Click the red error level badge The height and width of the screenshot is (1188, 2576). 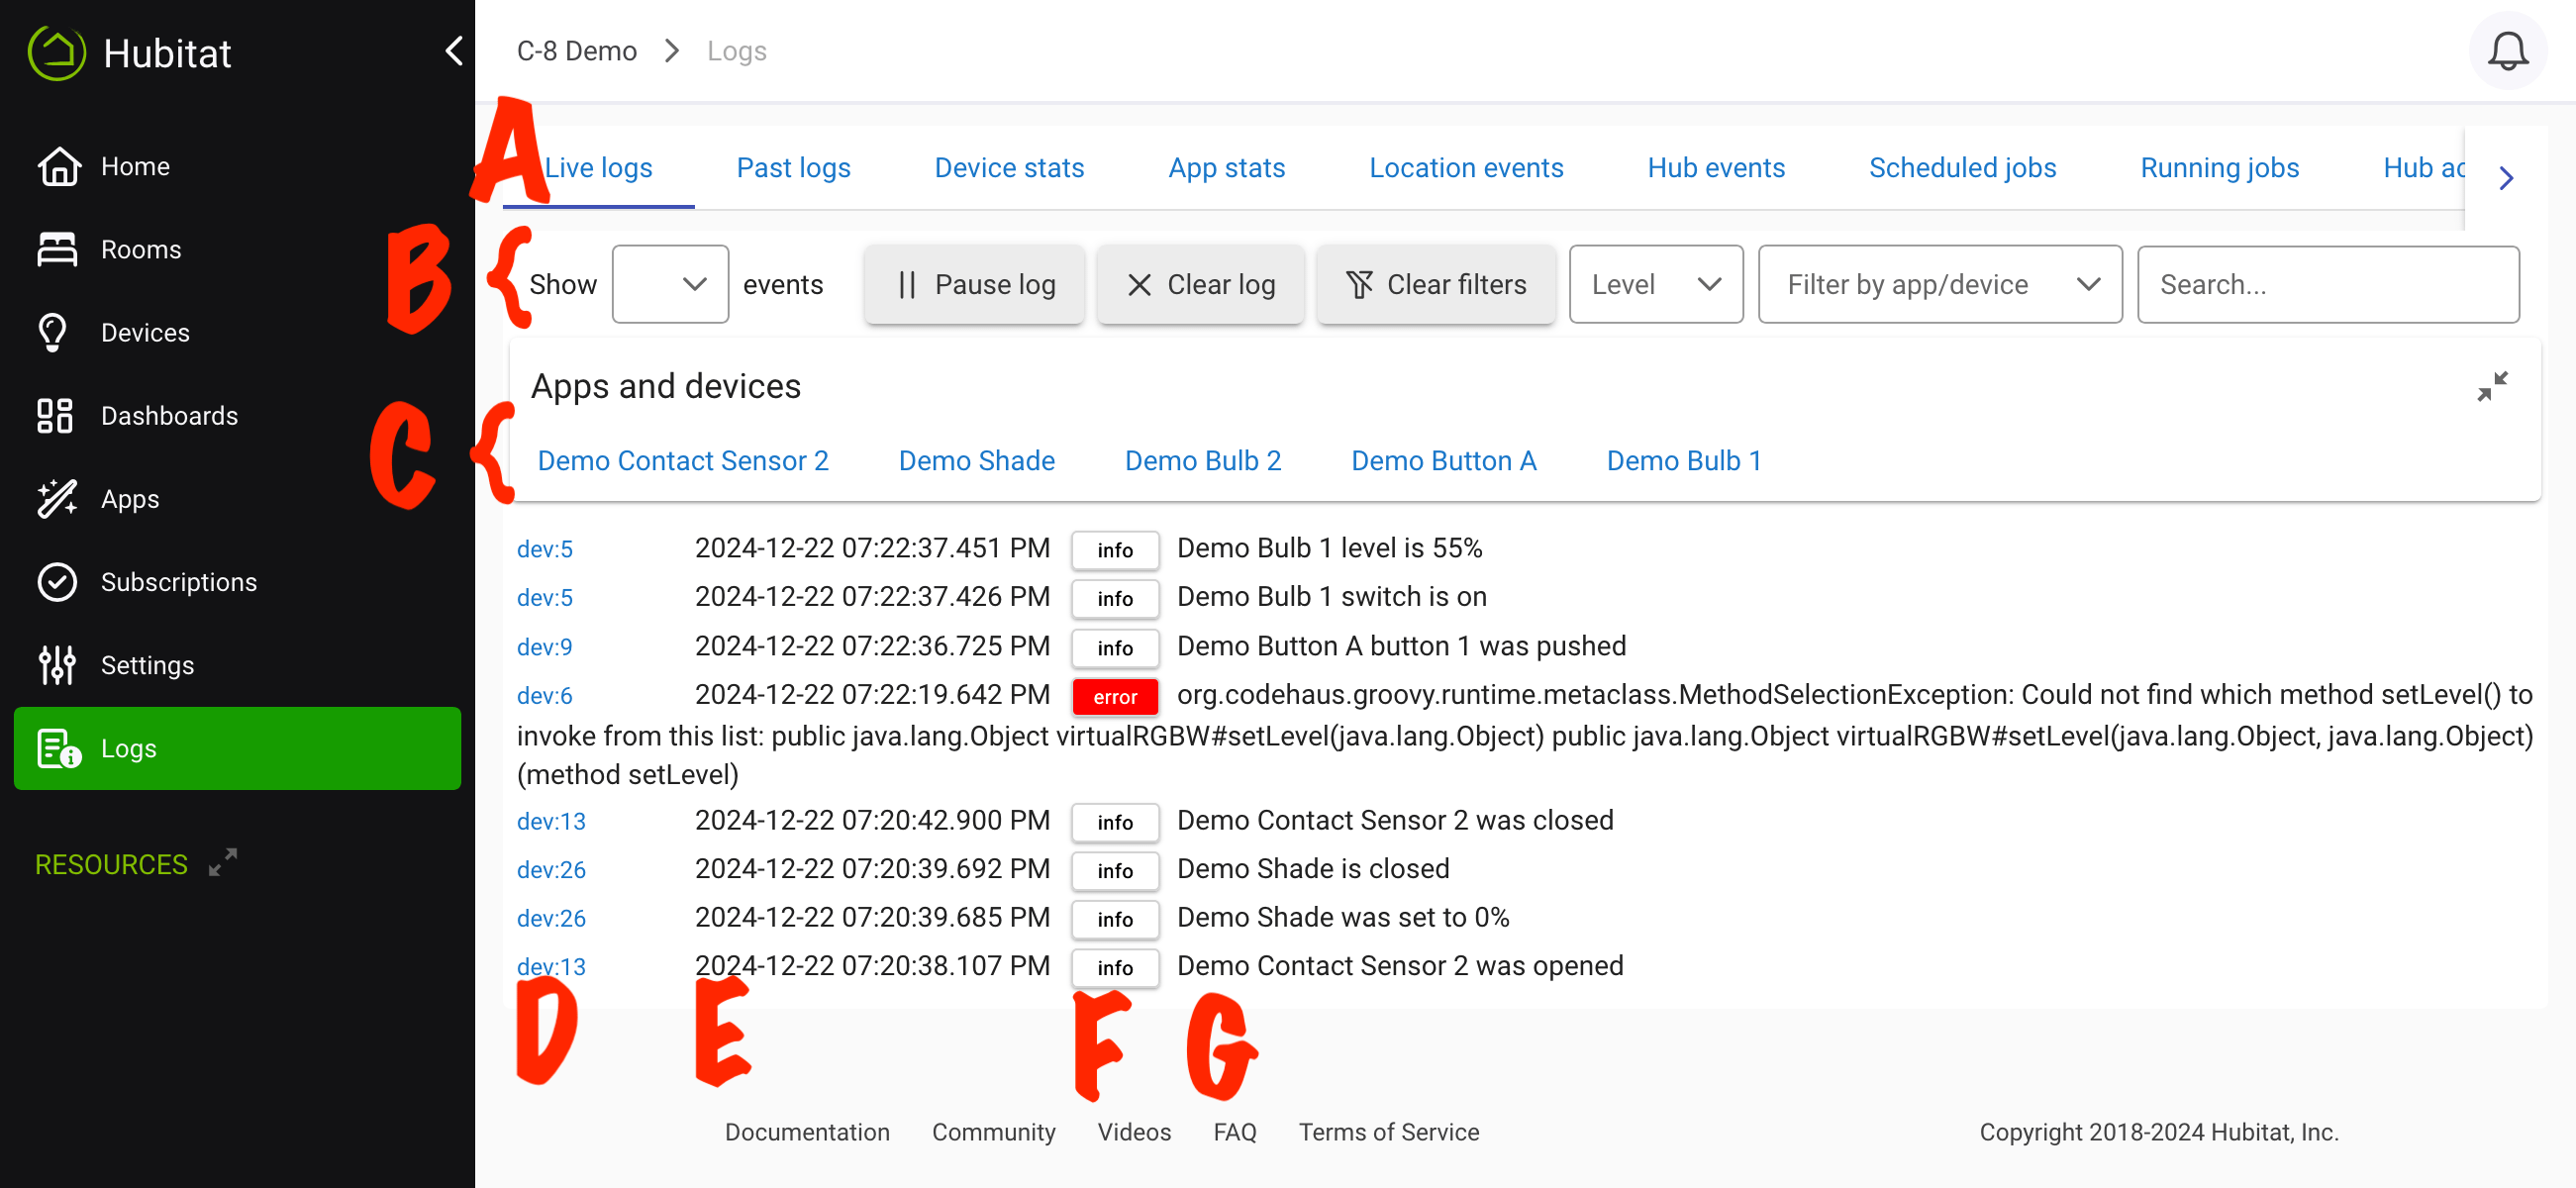pyautogui.click(x=1115, y=697)
